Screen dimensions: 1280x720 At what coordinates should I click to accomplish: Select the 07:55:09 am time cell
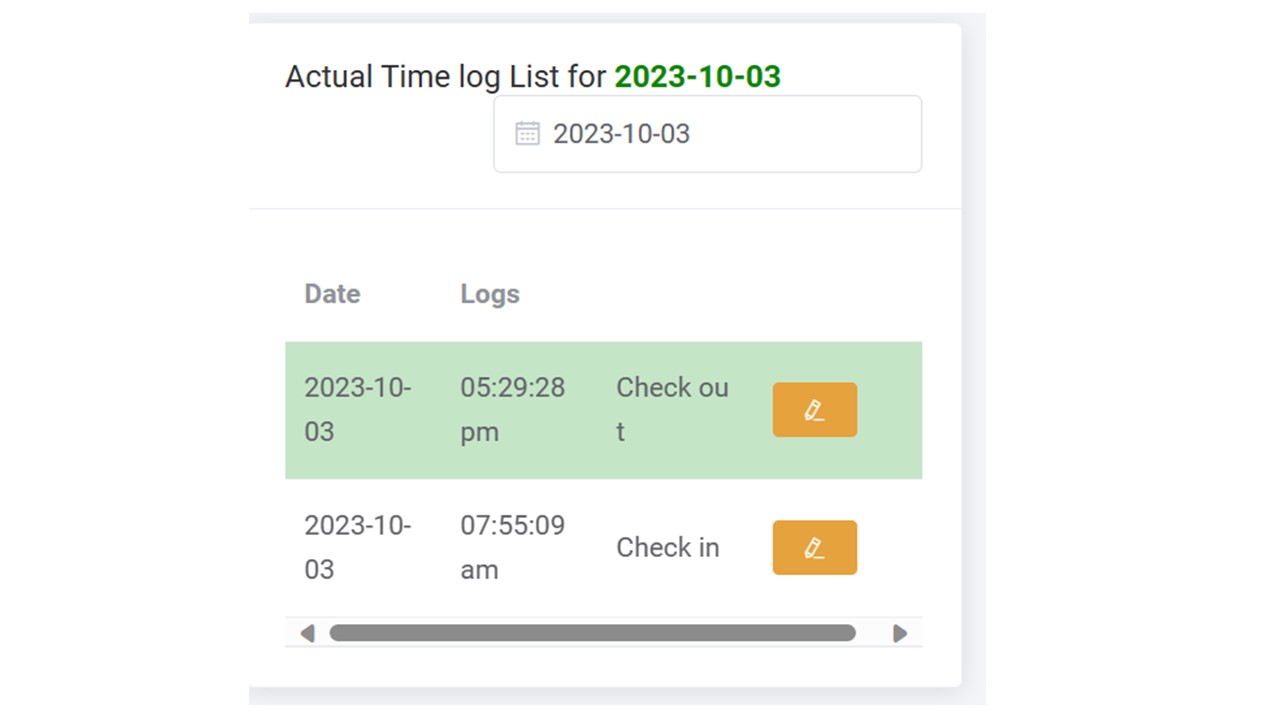click(512, 547)
